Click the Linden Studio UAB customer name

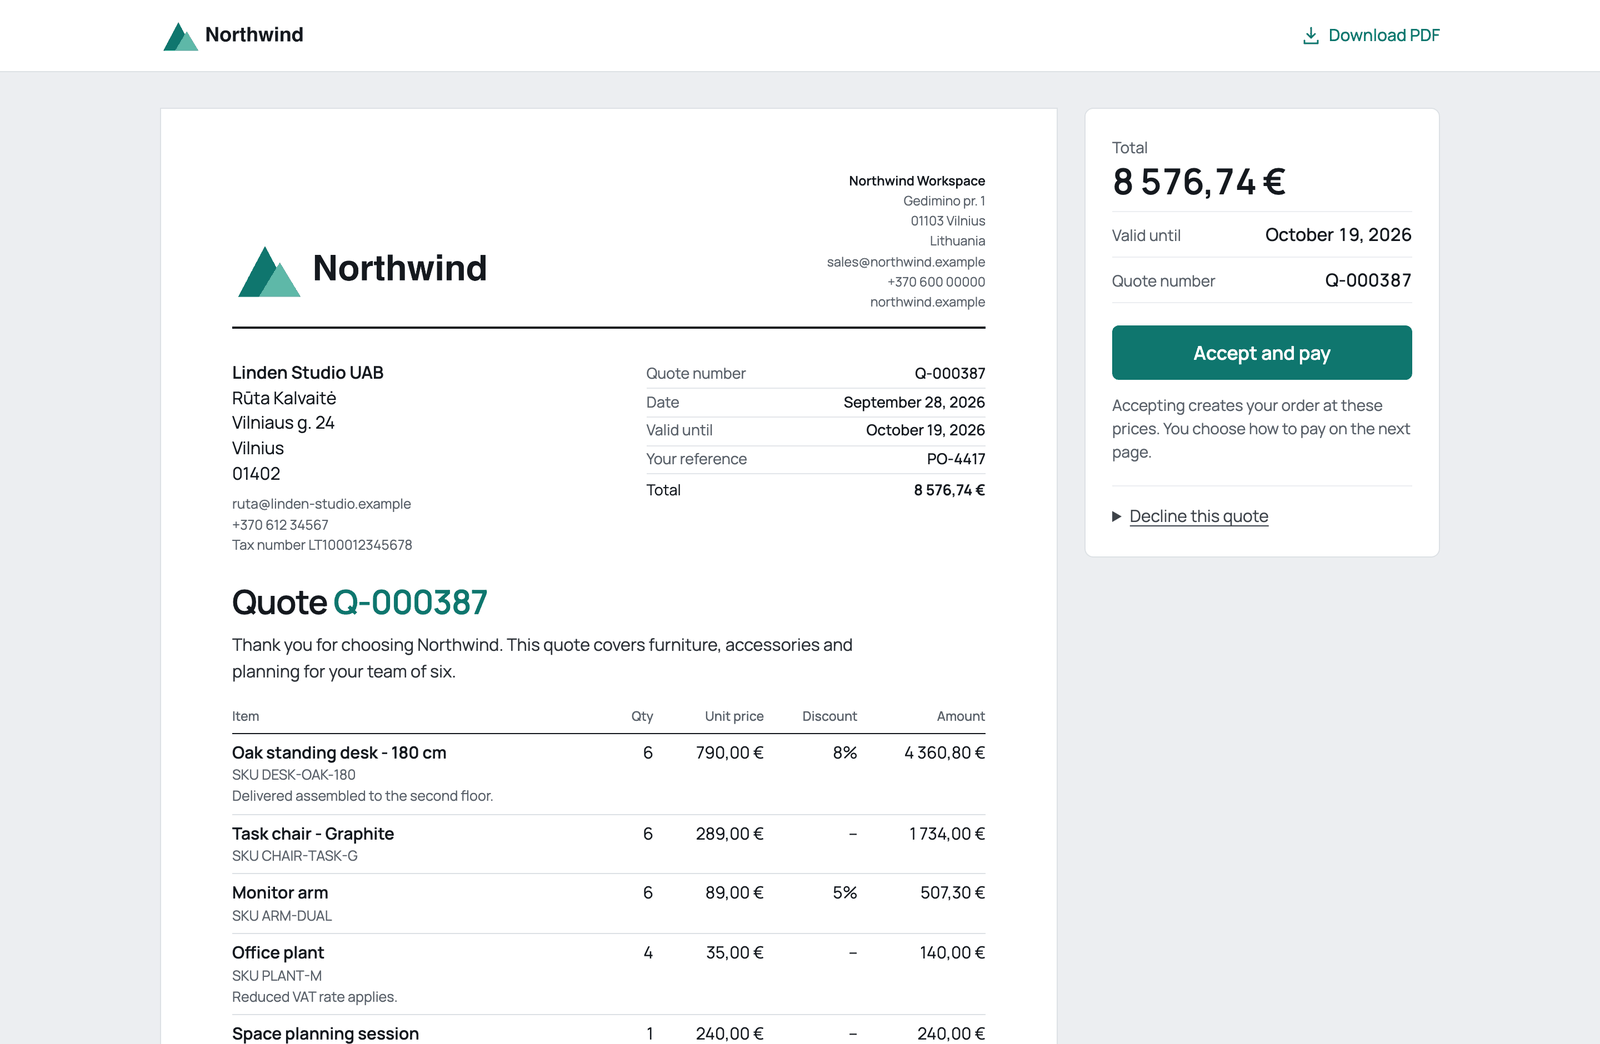308,373
